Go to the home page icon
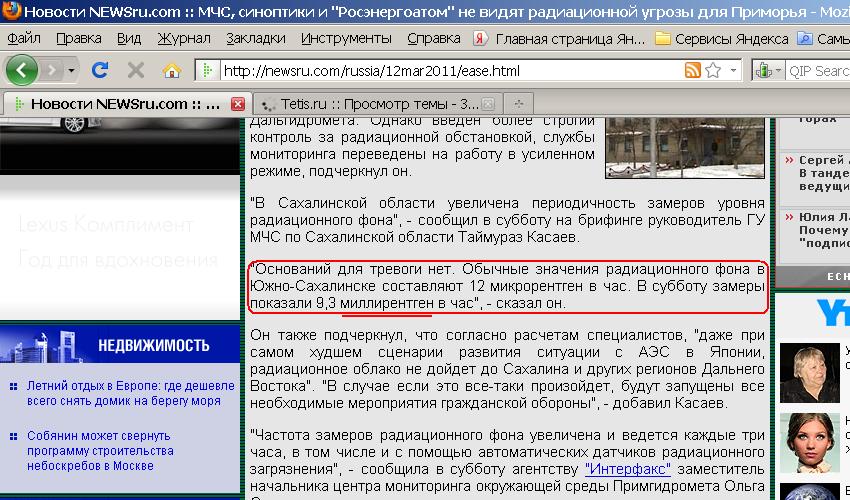The width and height of the screenshot is (850, 500). (171, 70)
